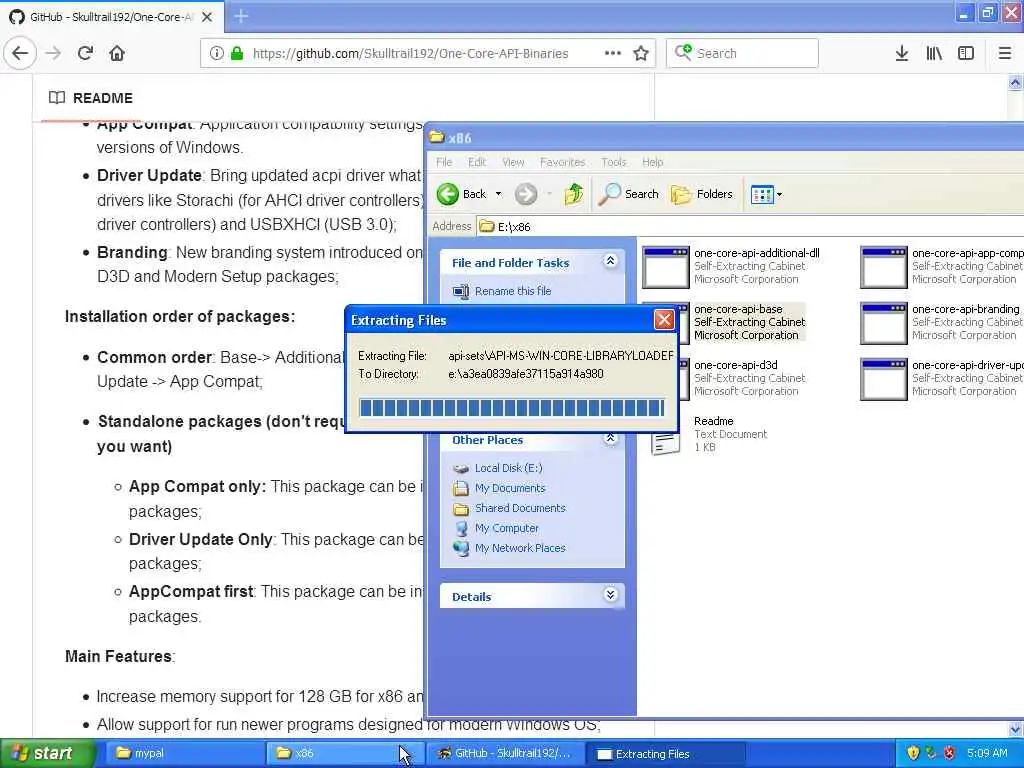Open Favorites menu in x86 window
Viewport: 1024px width, 768px height.
(x=562, y=162)
